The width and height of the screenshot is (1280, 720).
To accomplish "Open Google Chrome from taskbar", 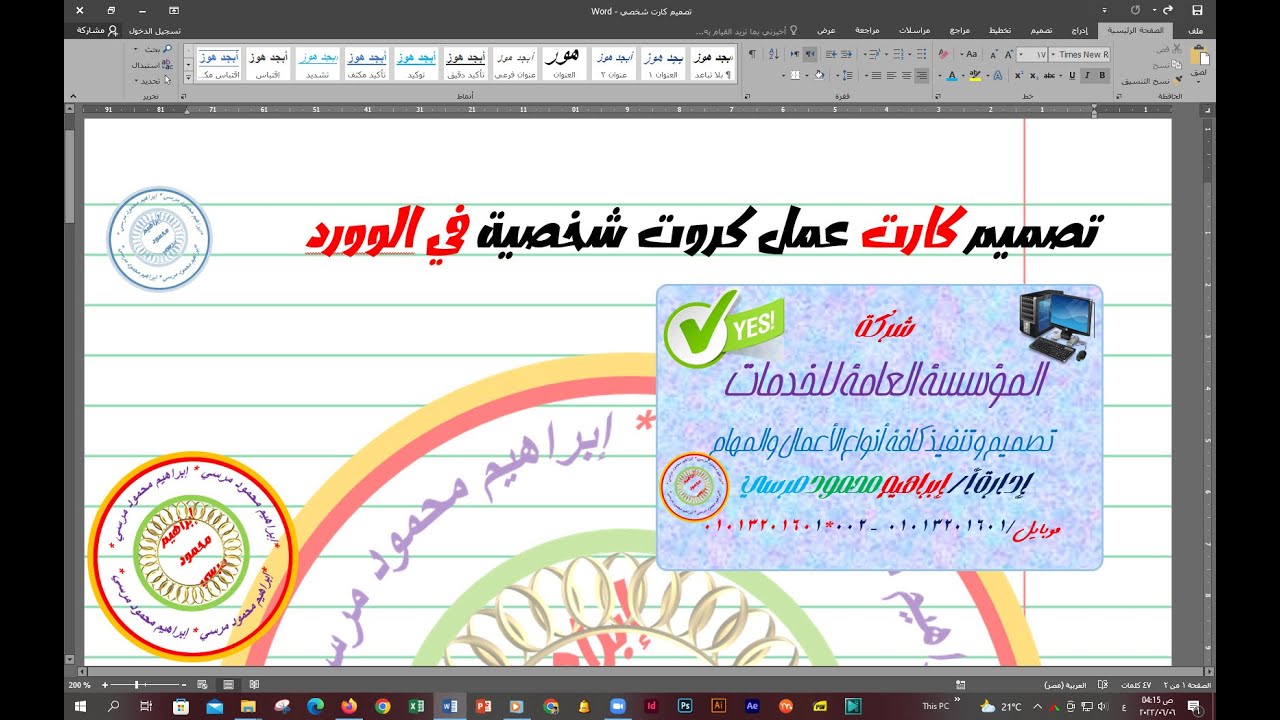I will coord(382,706).
